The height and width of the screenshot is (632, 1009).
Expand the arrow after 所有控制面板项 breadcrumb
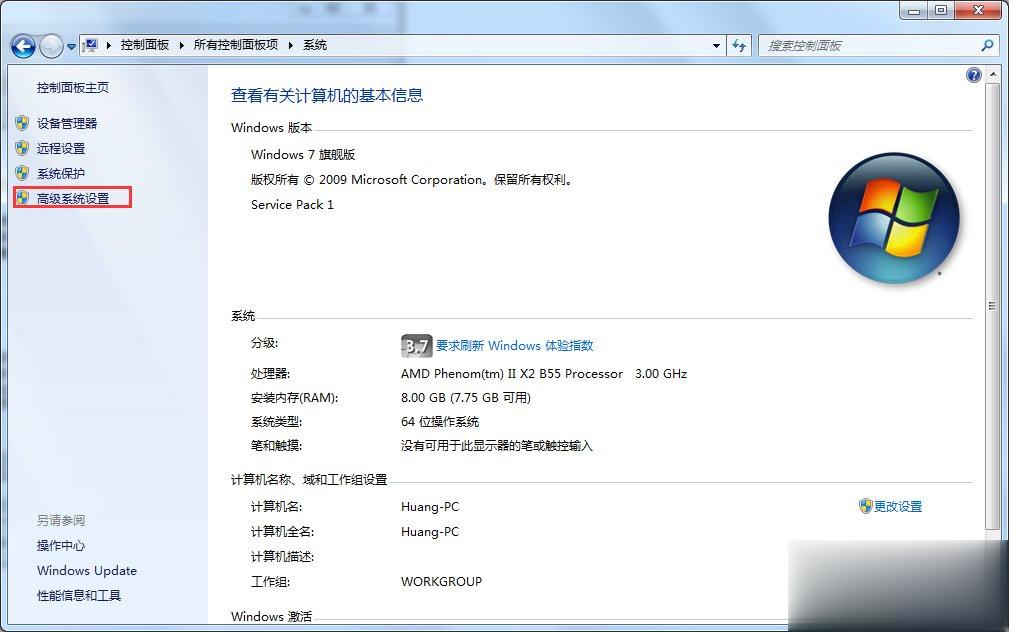click(291, 45)
